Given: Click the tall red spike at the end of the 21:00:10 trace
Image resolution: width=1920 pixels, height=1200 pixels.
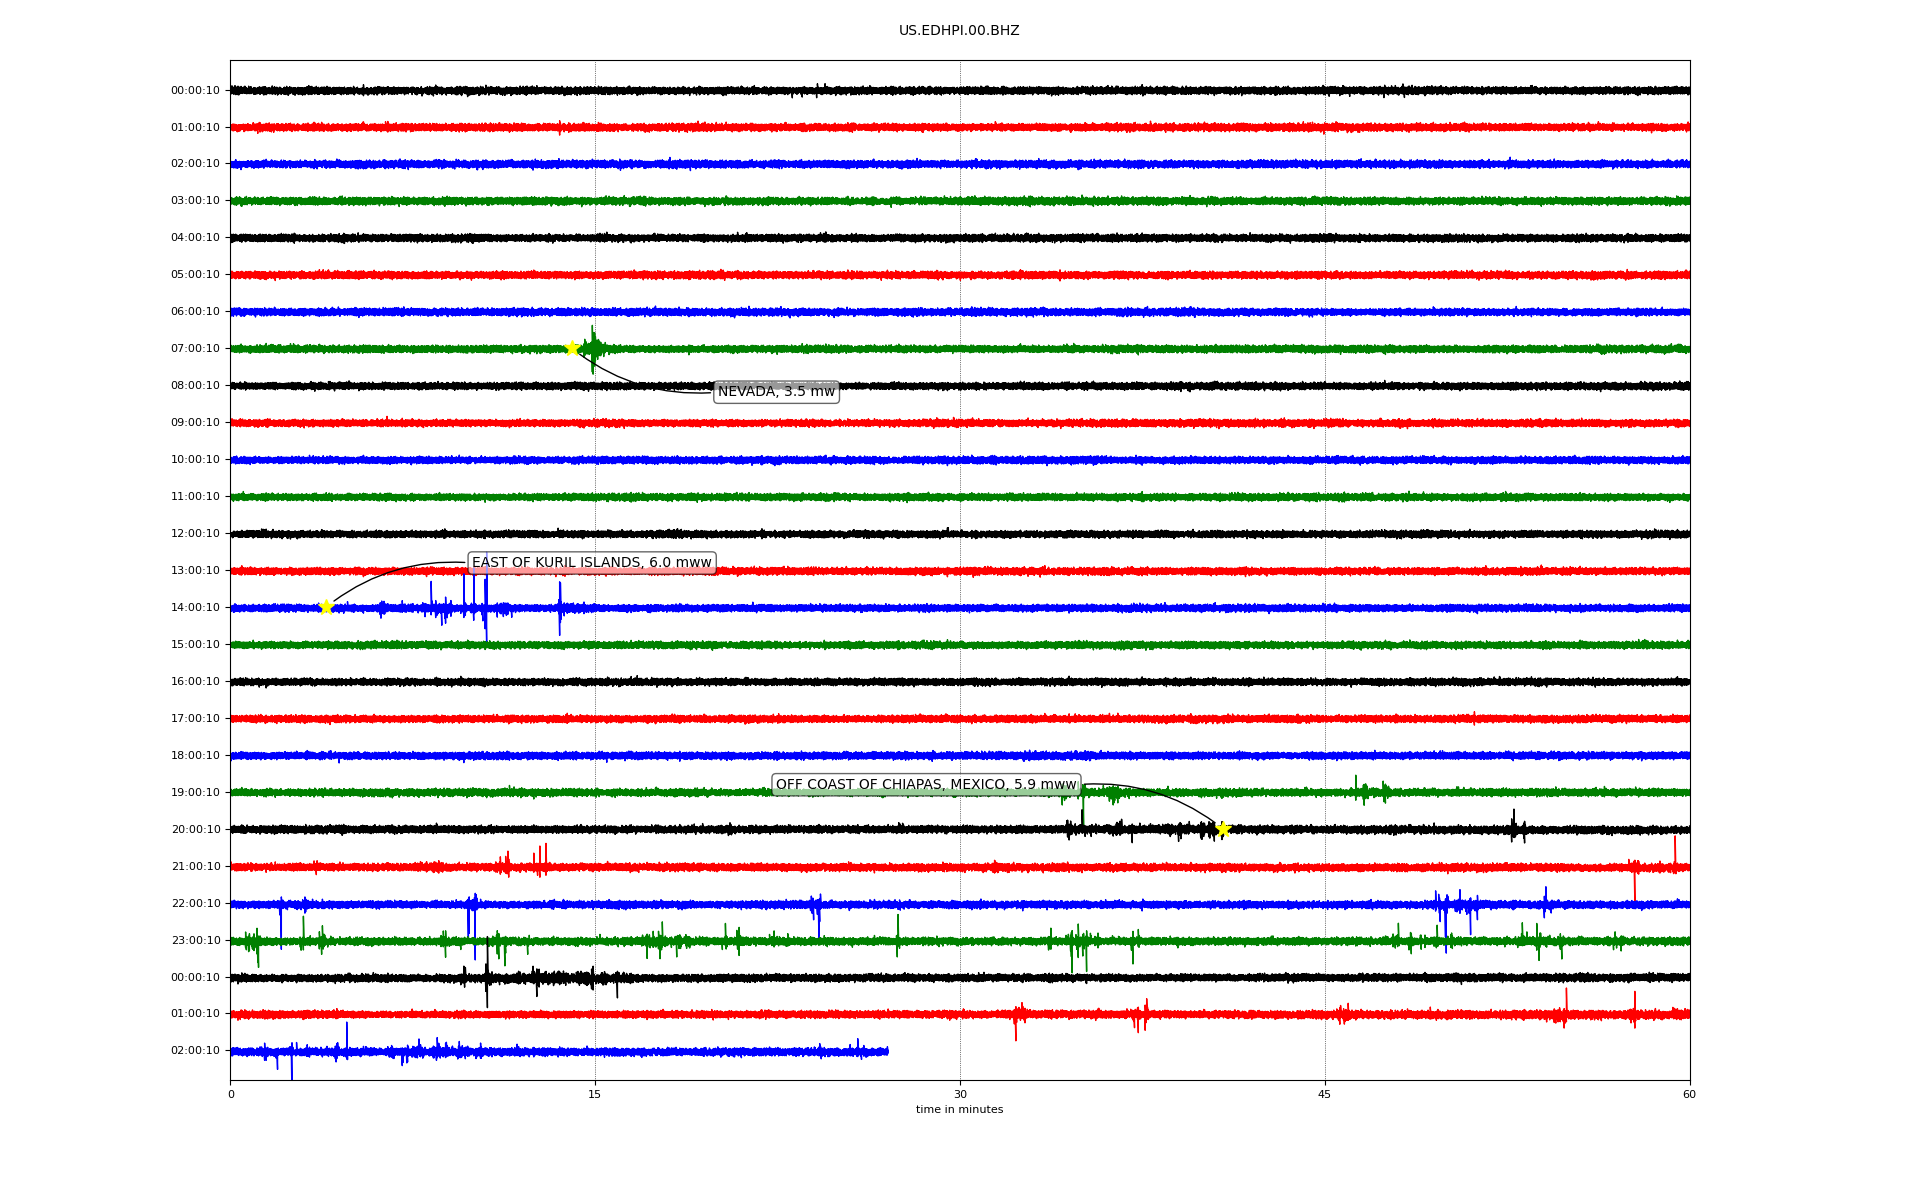Looking at the screenshot, I should coord(1675,855).
